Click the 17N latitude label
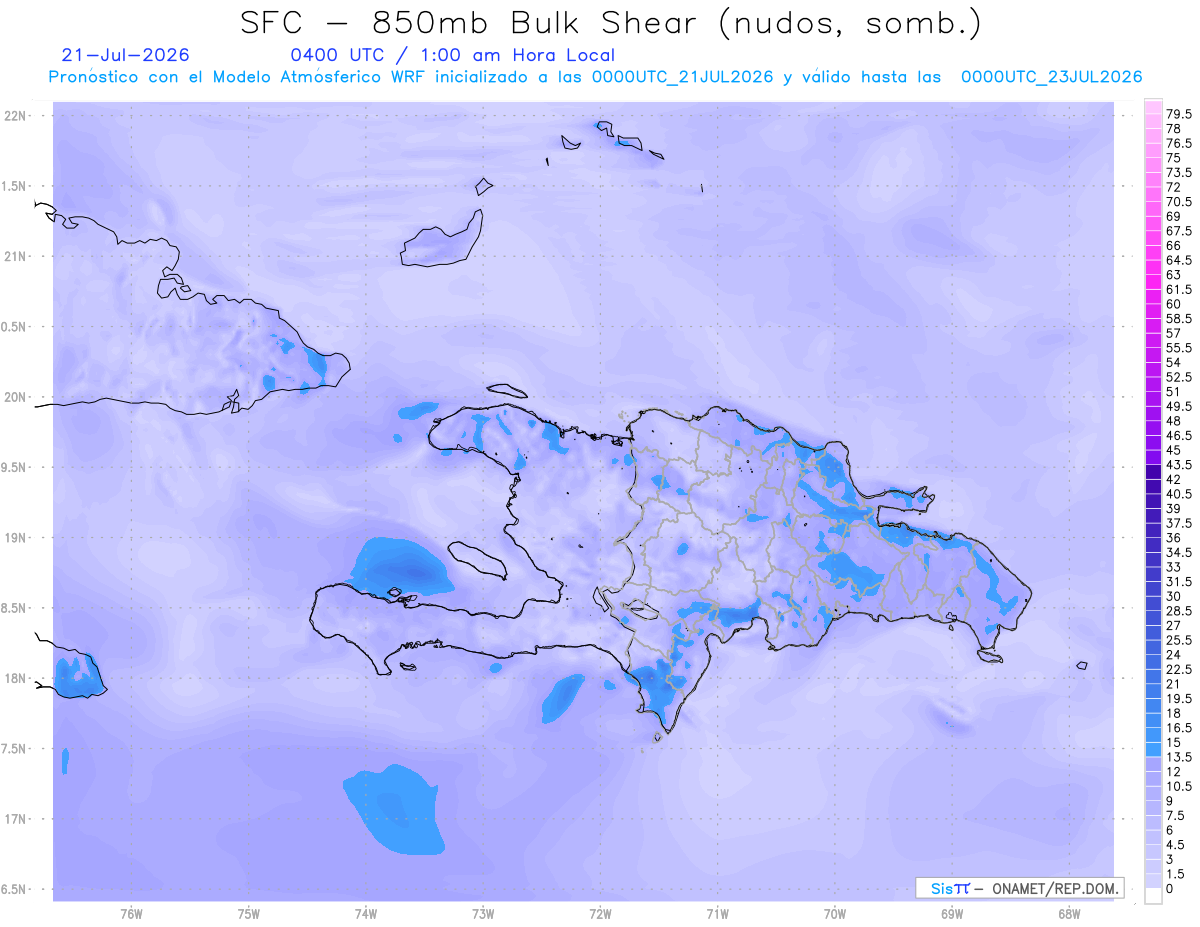The image size is (1200, 927). [15, 819]
